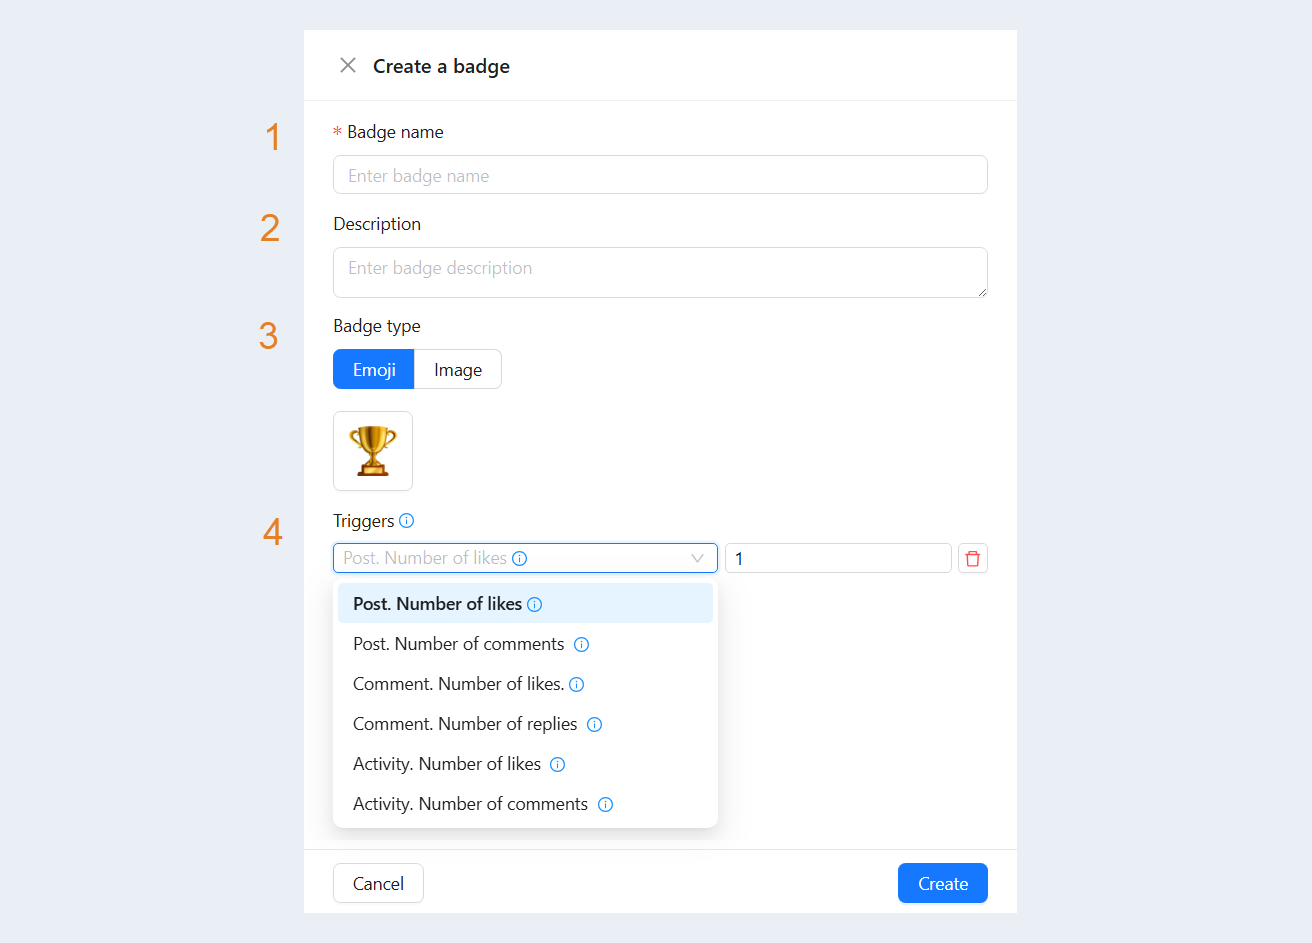
Task: Collapse the trigger dropdown using its chevron arrow
Action: tap(697, 558)
